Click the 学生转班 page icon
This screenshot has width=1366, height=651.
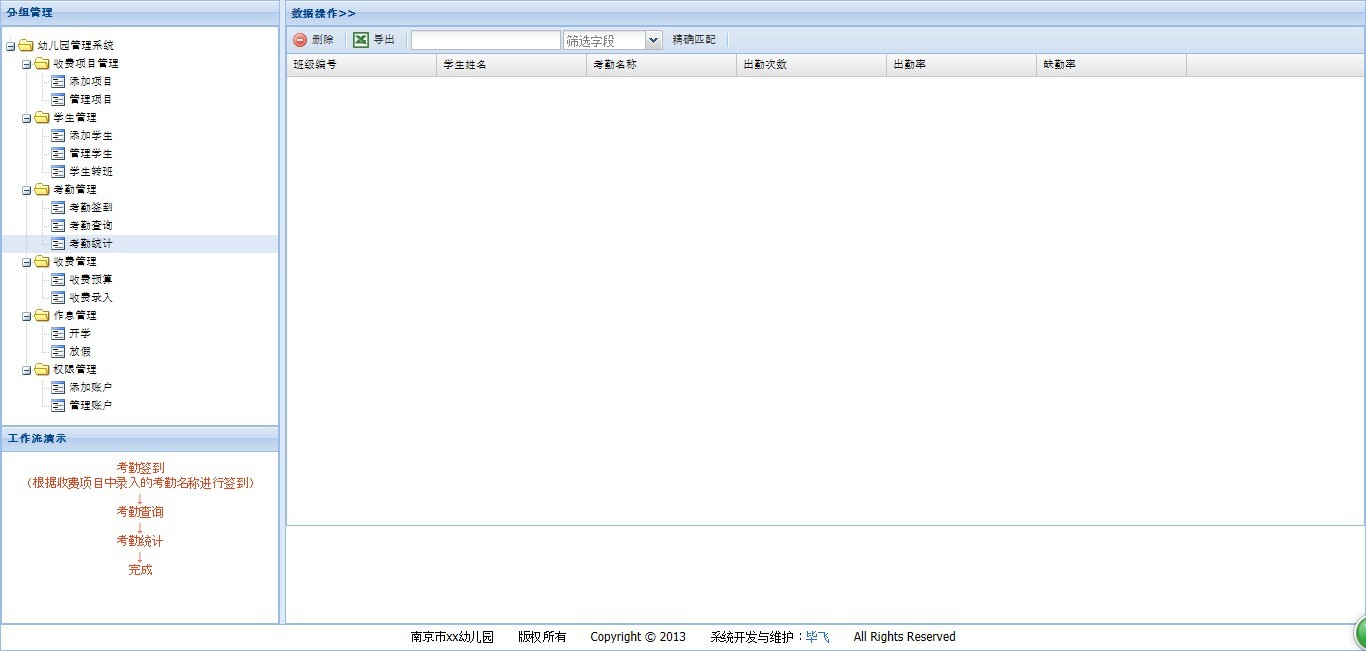pyautogui.click(x=58, y=171)
